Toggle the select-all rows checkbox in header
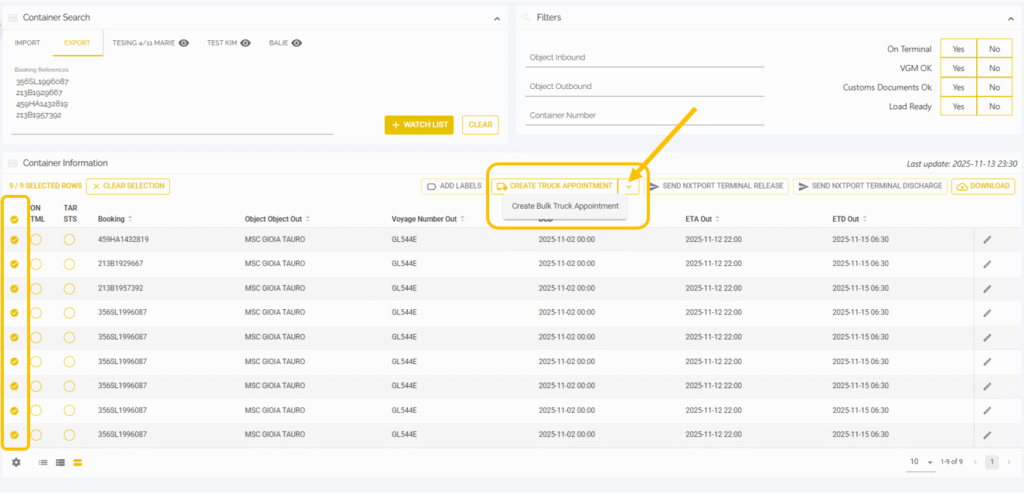 point(14,220)
